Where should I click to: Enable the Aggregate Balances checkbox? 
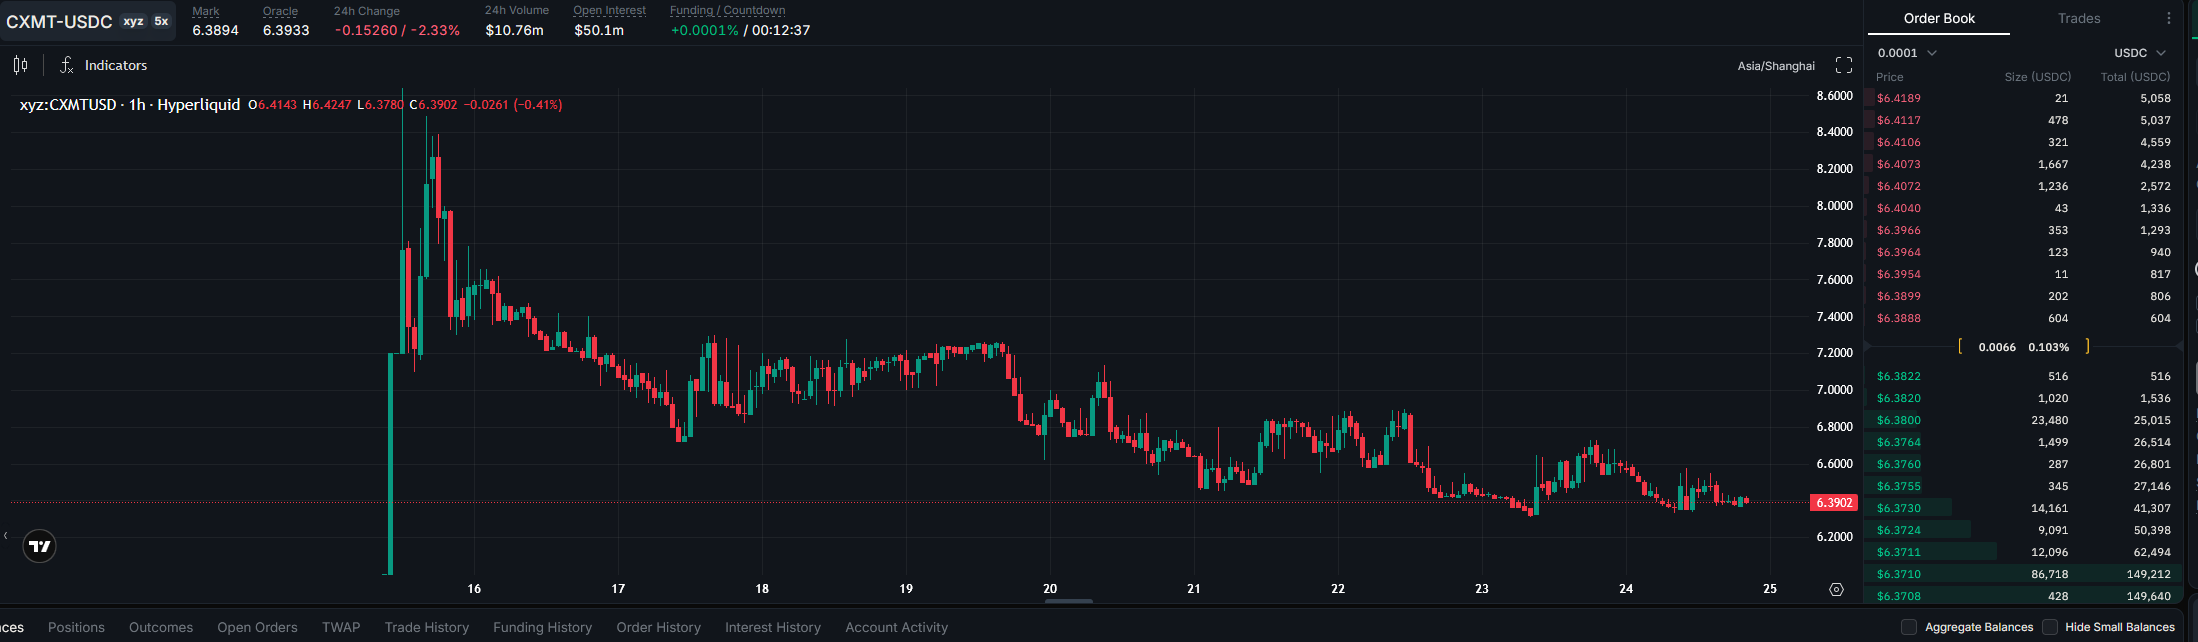click(x=1909, y=627)
